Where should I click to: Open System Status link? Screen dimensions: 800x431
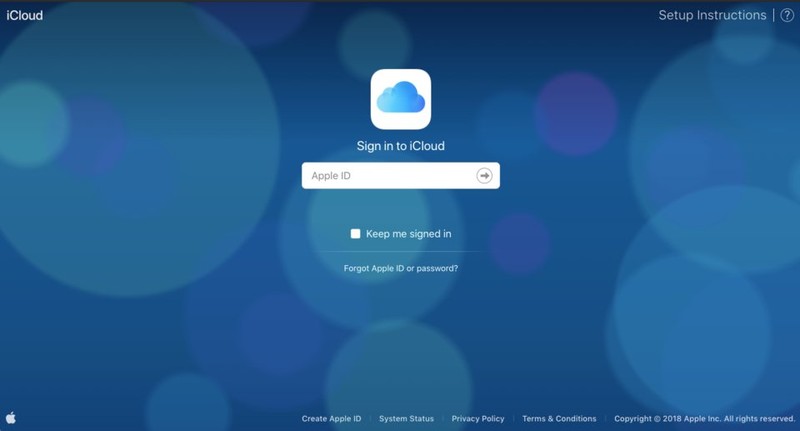(406, 418)
